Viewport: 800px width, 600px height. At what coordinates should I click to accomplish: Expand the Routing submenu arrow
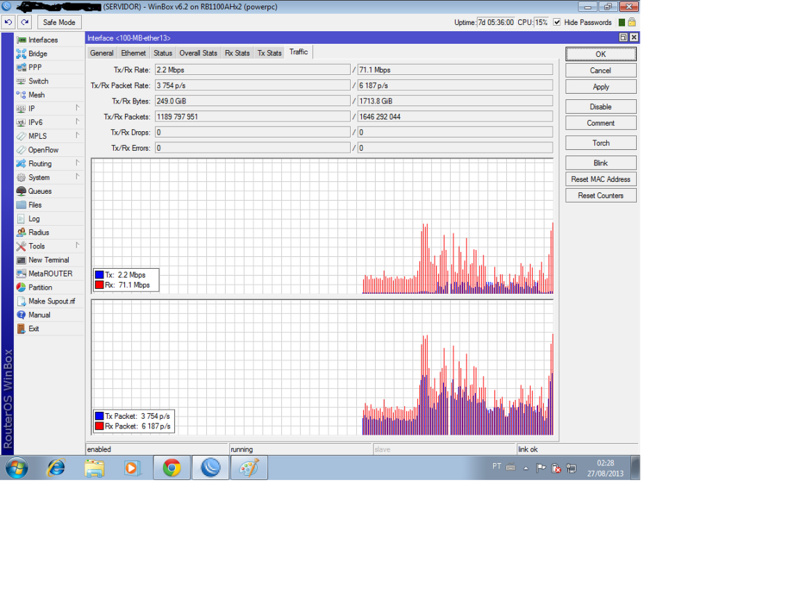point(78,163)
